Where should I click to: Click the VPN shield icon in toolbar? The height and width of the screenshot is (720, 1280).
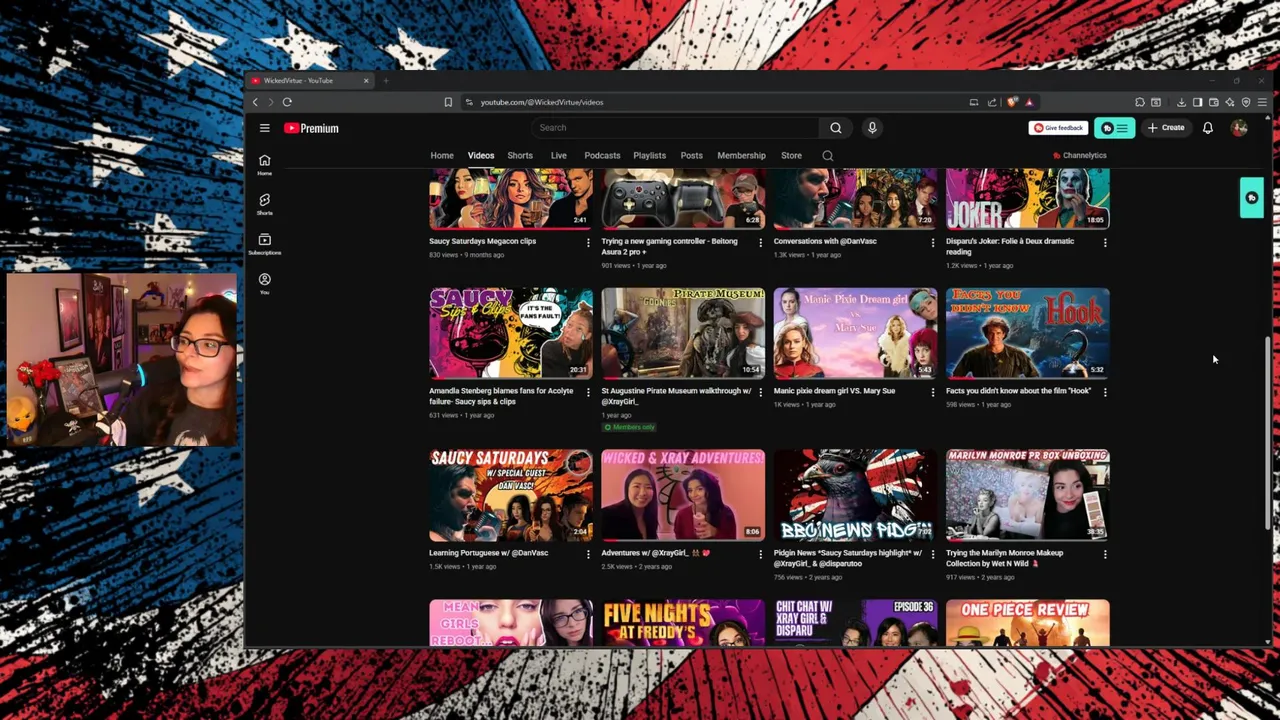tap(1246, 102)
